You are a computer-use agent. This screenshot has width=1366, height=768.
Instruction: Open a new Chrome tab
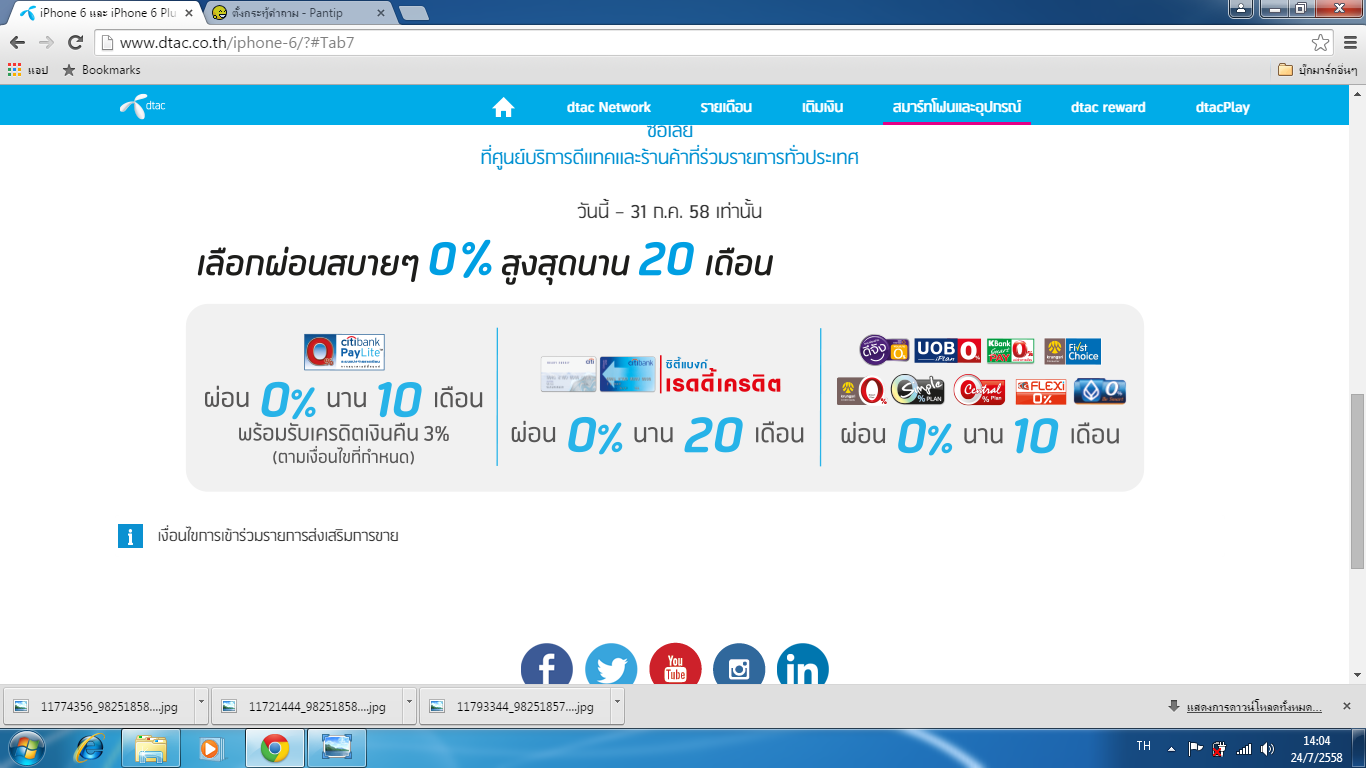[x=413, y=13]
